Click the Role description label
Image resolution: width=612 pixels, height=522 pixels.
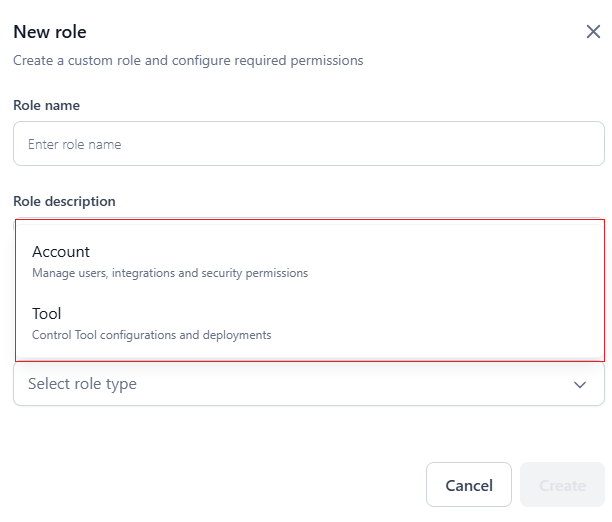click(64, 201)
